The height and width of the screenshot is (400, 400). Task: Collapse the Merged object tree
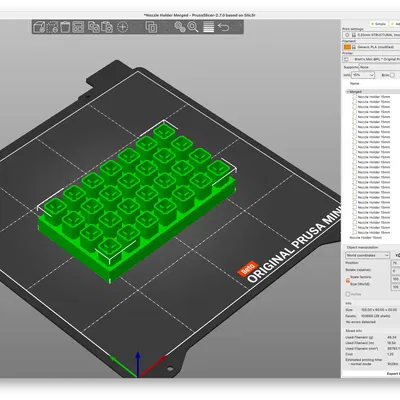click(x=348, y=91)
